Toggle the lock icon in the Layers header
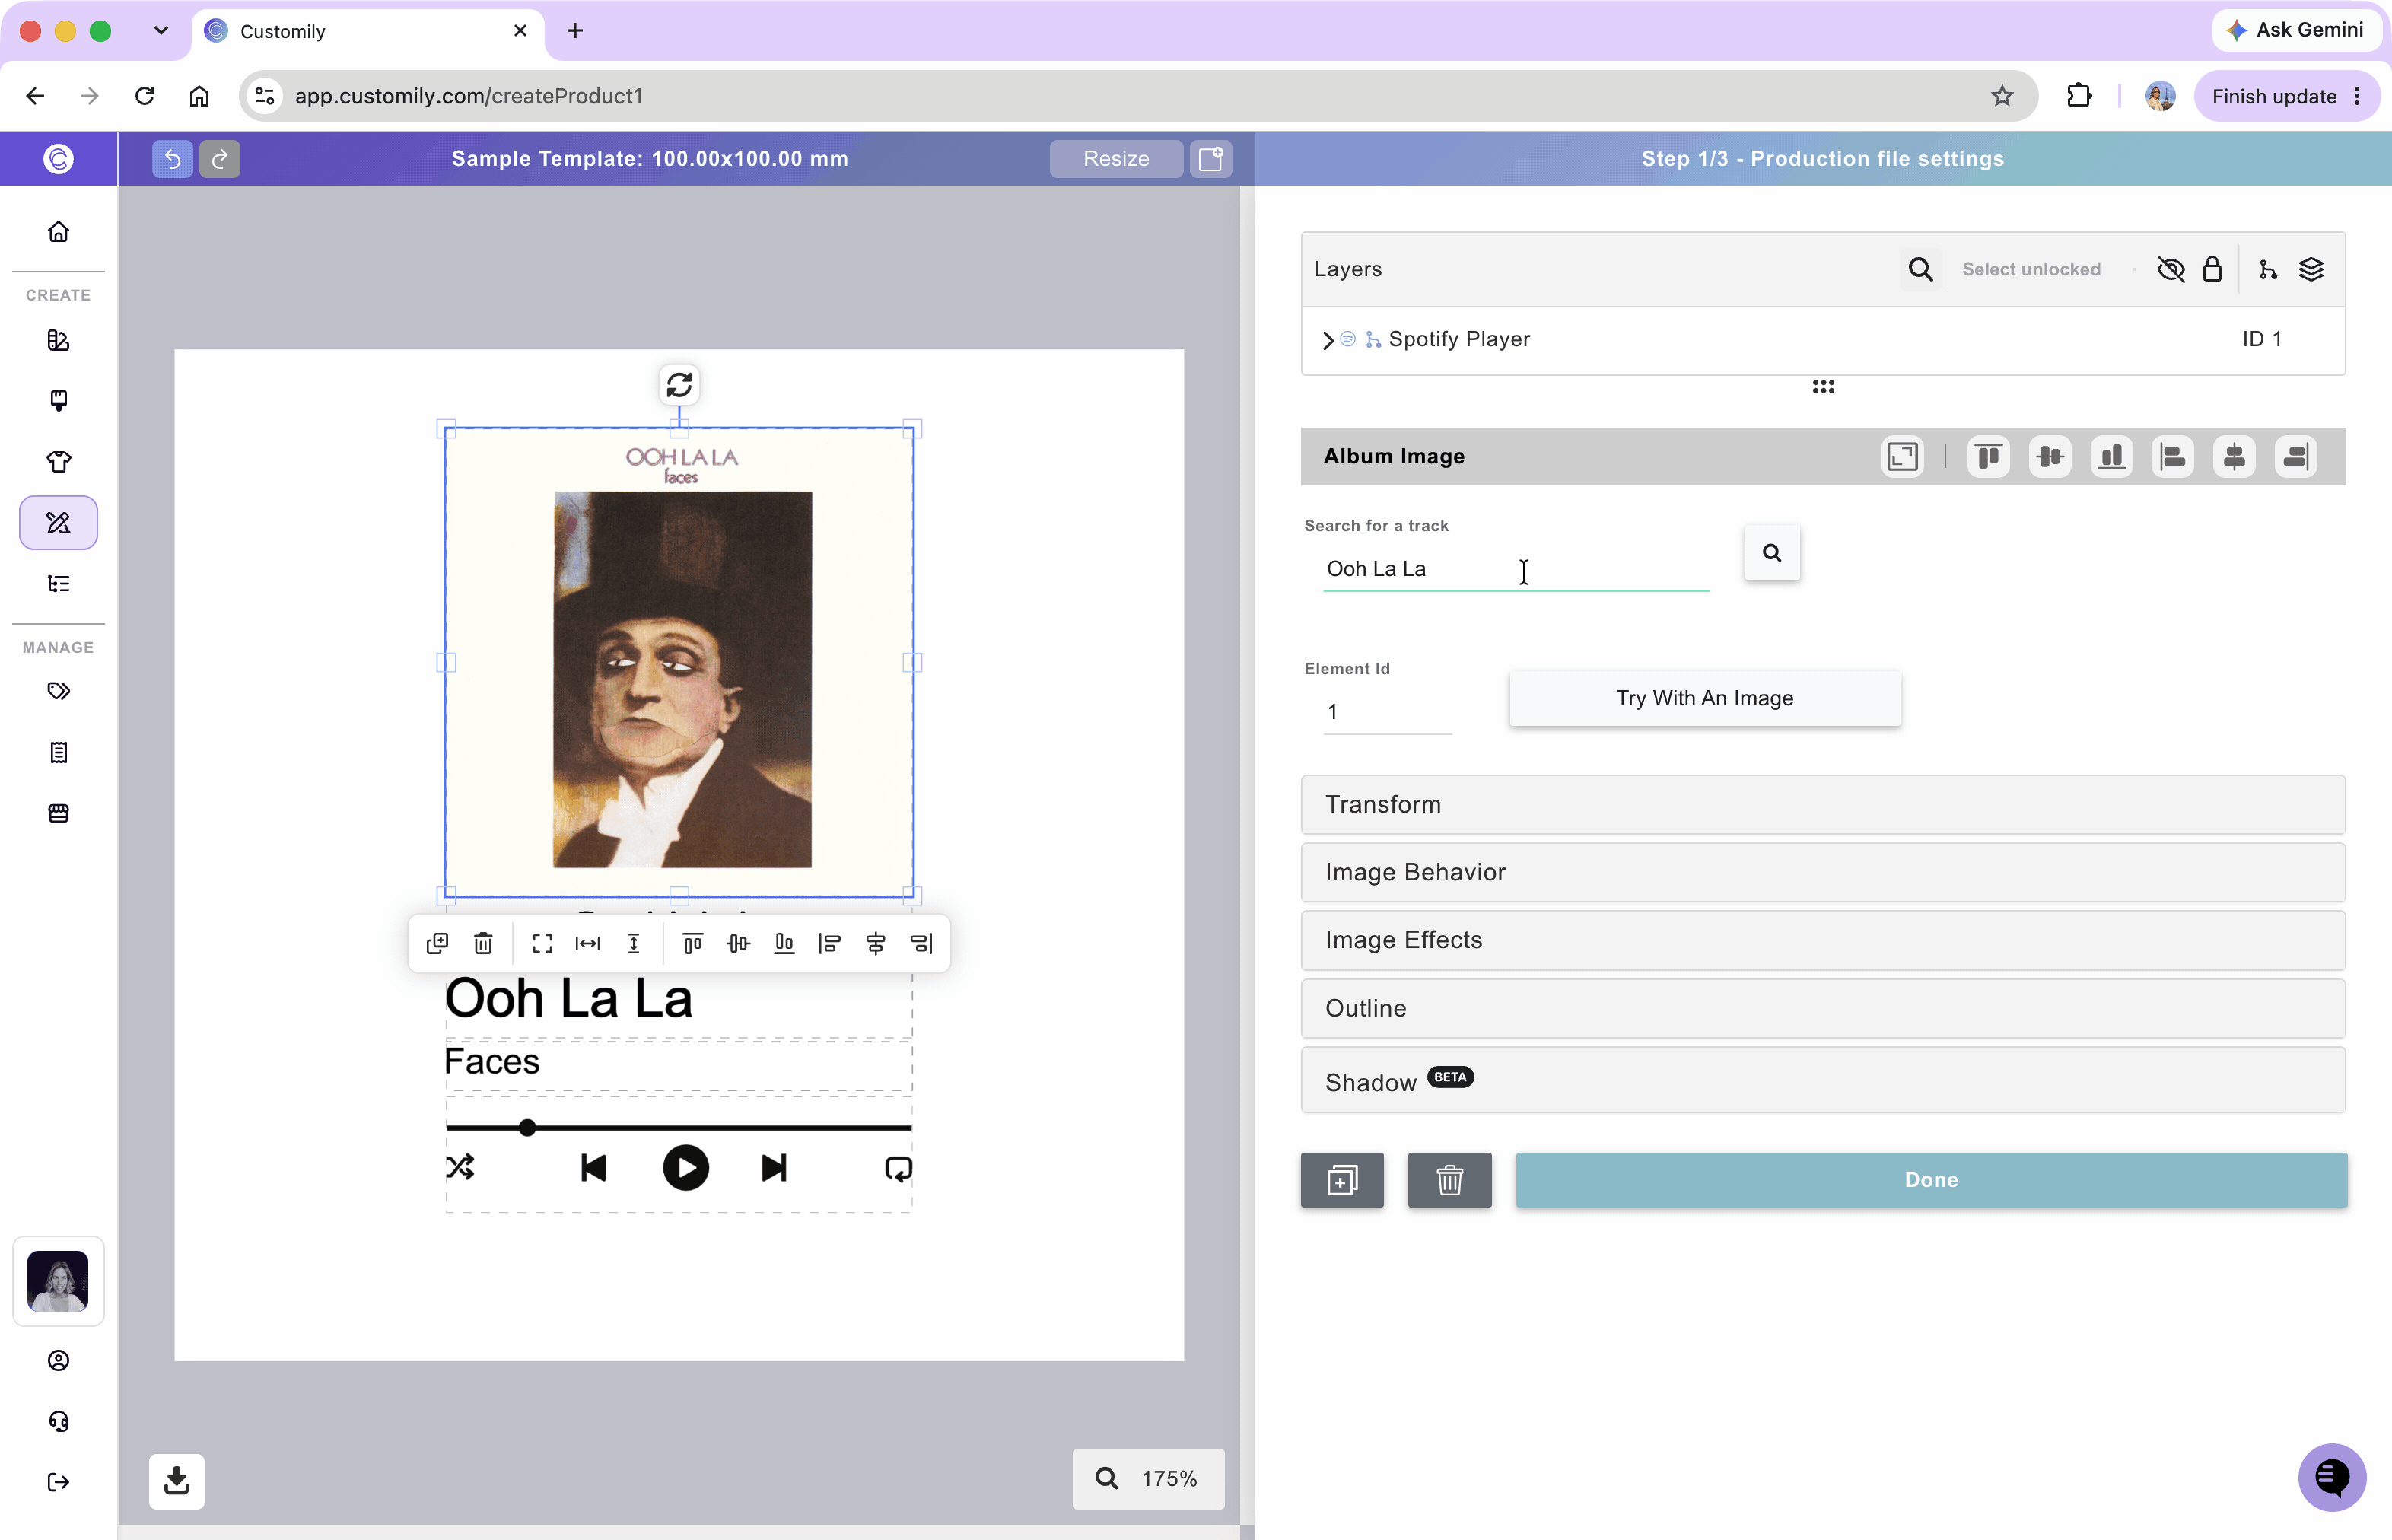This screenshot has width=2392, height=1540. (x=2212, y=269)
